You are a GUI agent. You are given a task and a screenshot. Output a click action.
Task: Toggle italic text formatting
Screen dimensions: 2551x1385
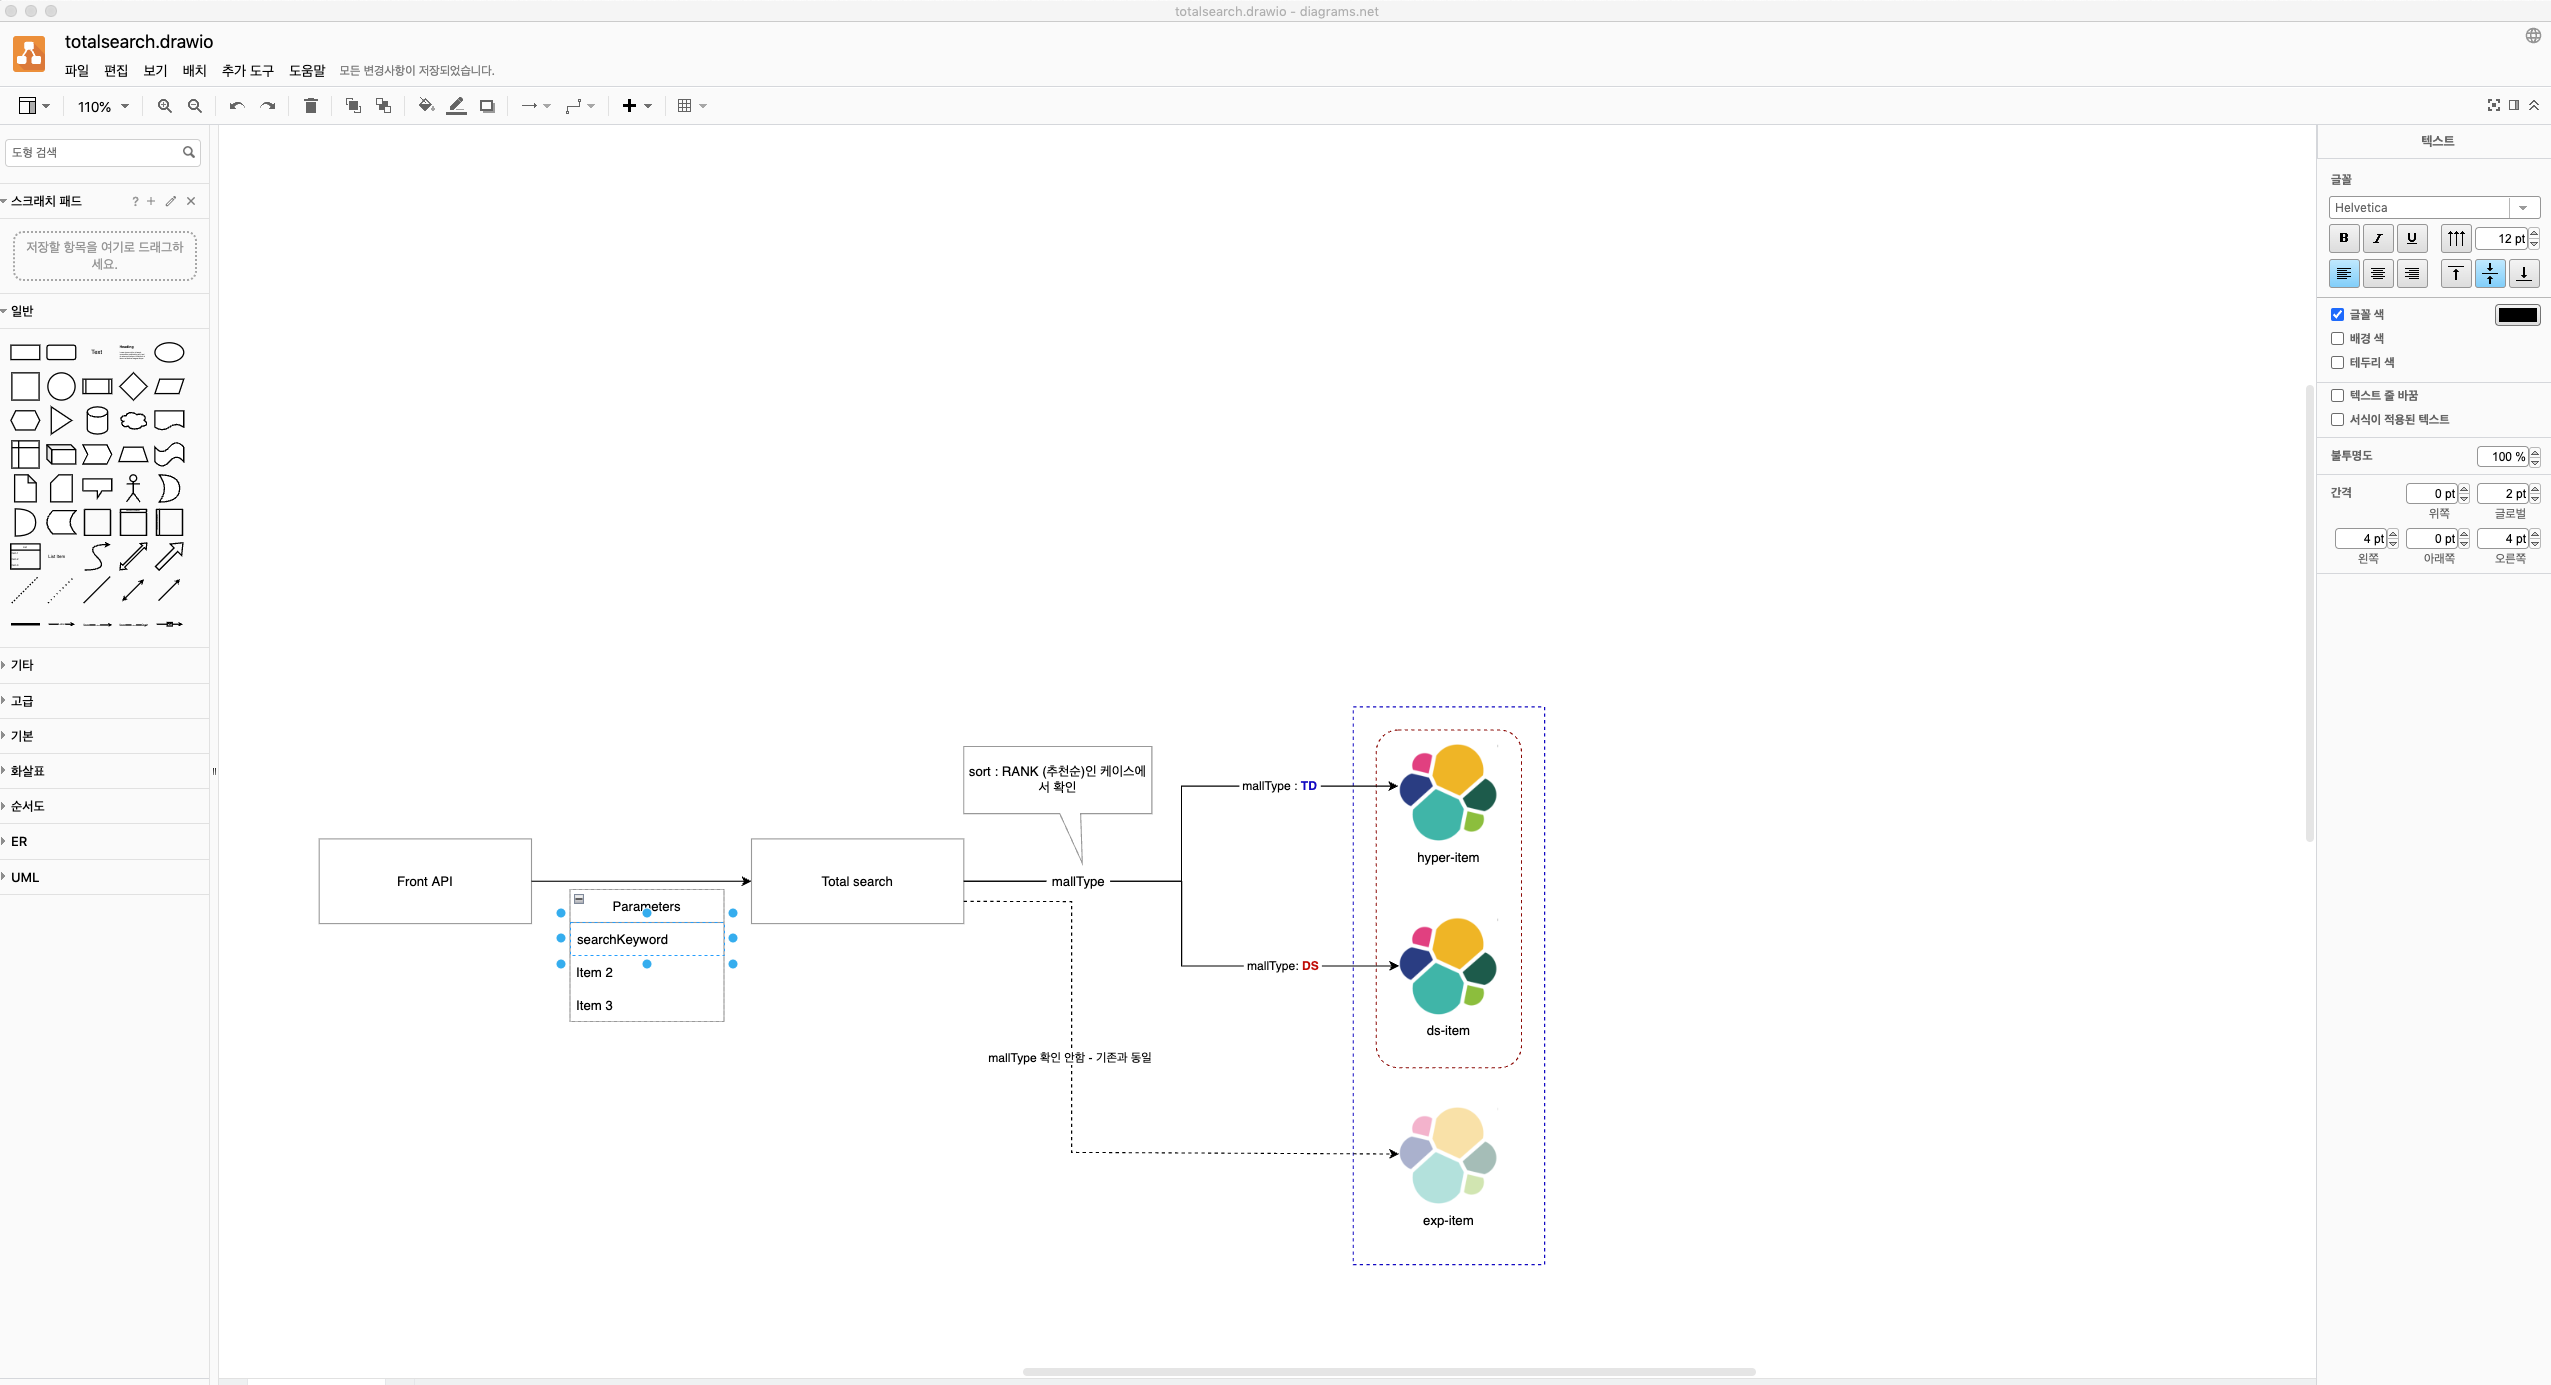2378,238
